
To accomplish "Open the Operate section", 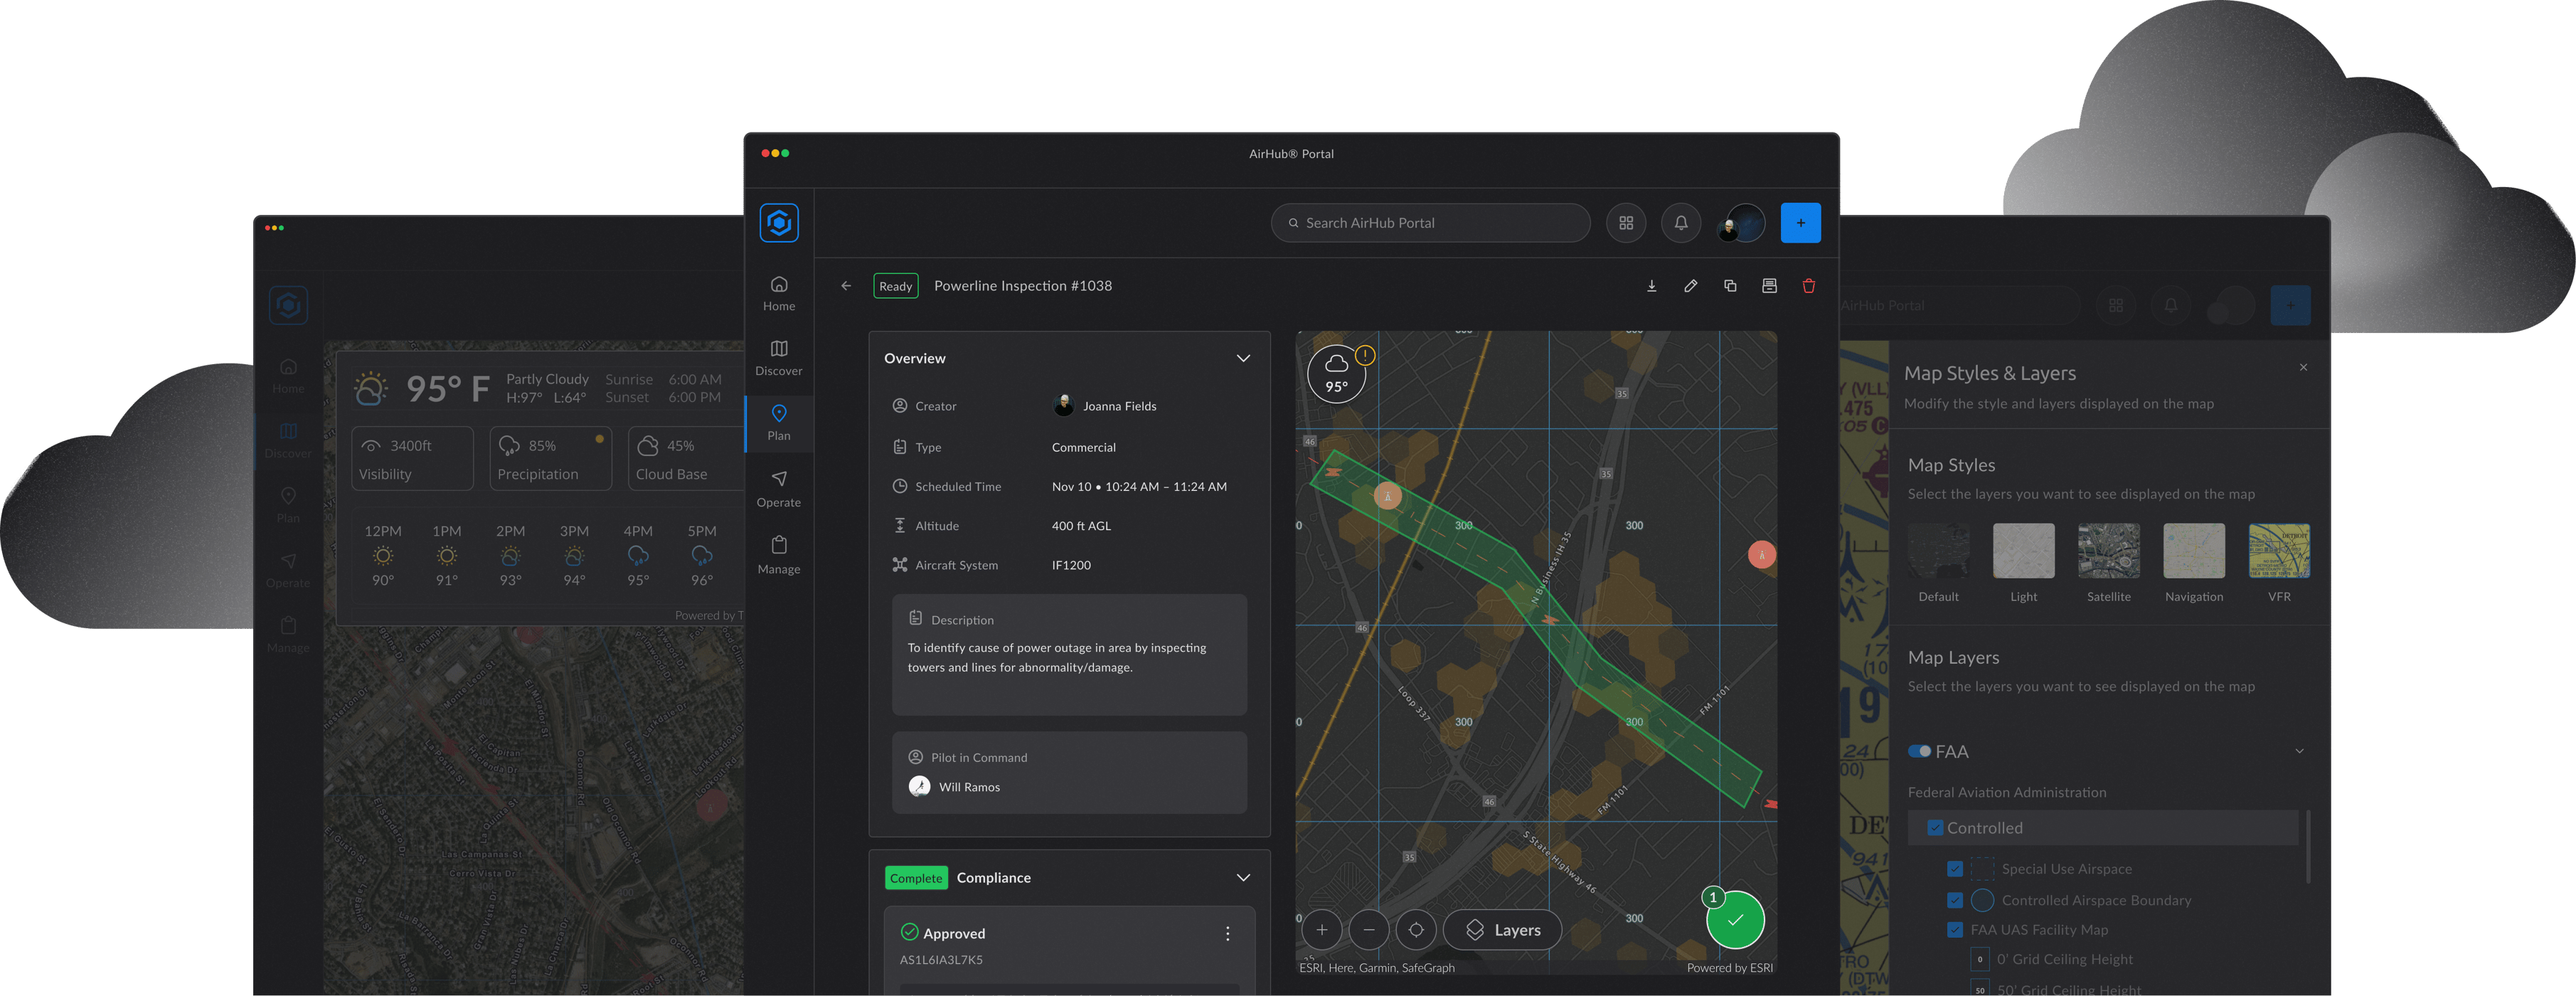I will point(779,488).
